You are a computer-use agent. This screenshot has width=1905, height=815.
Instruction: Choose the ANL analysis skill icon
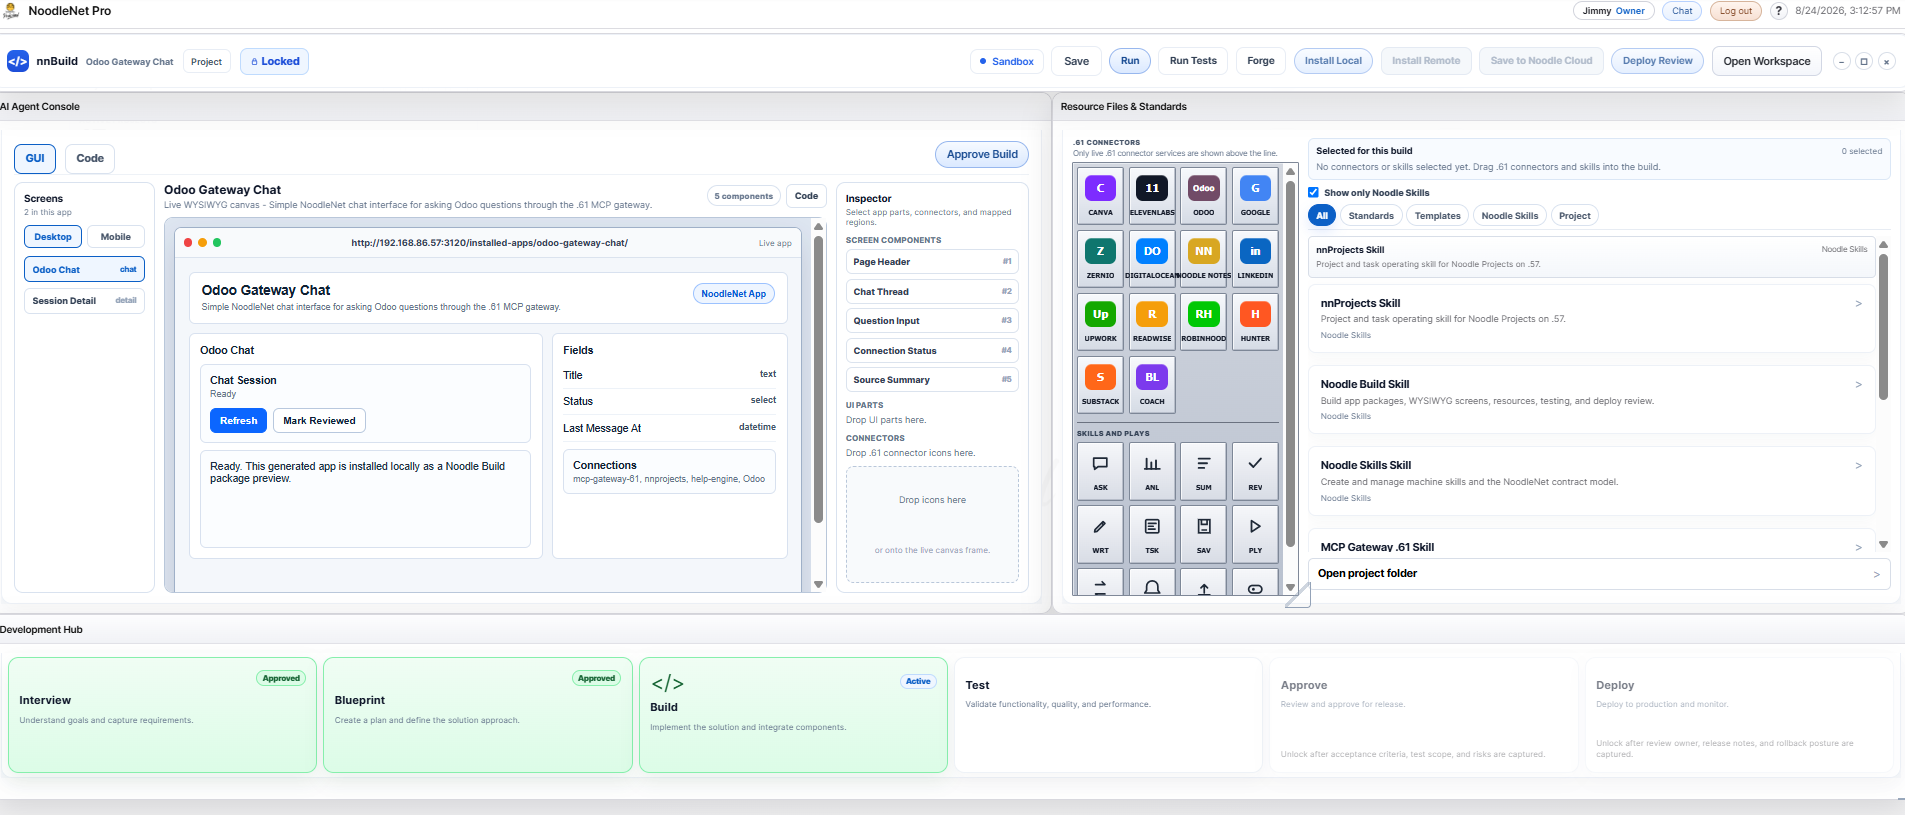(1152, 471)
